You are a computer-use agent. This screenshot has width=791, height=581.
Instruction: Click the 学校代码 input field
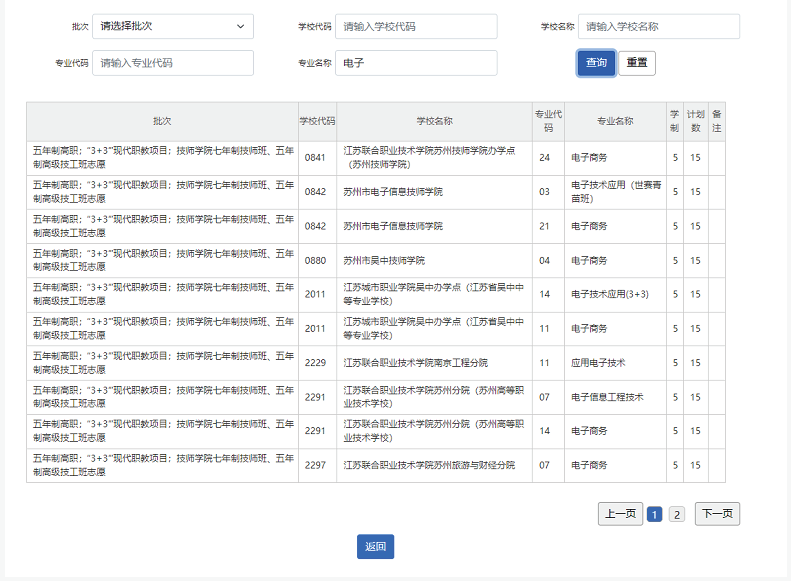(x=416, y=27)
